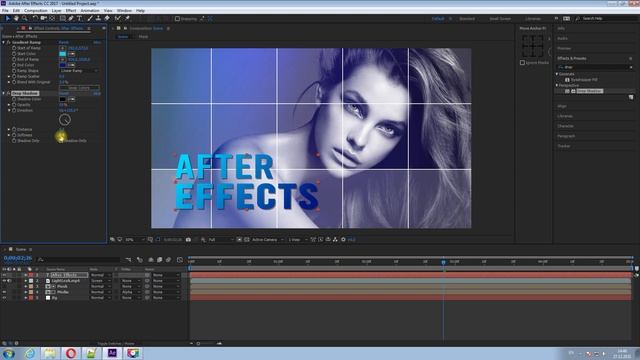Select the Pen tool

point(71,18)
